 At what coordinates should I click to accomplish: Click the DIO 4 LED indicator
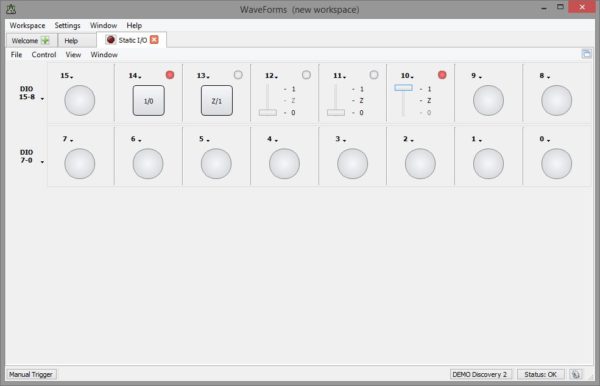click(x=284, y=164)
